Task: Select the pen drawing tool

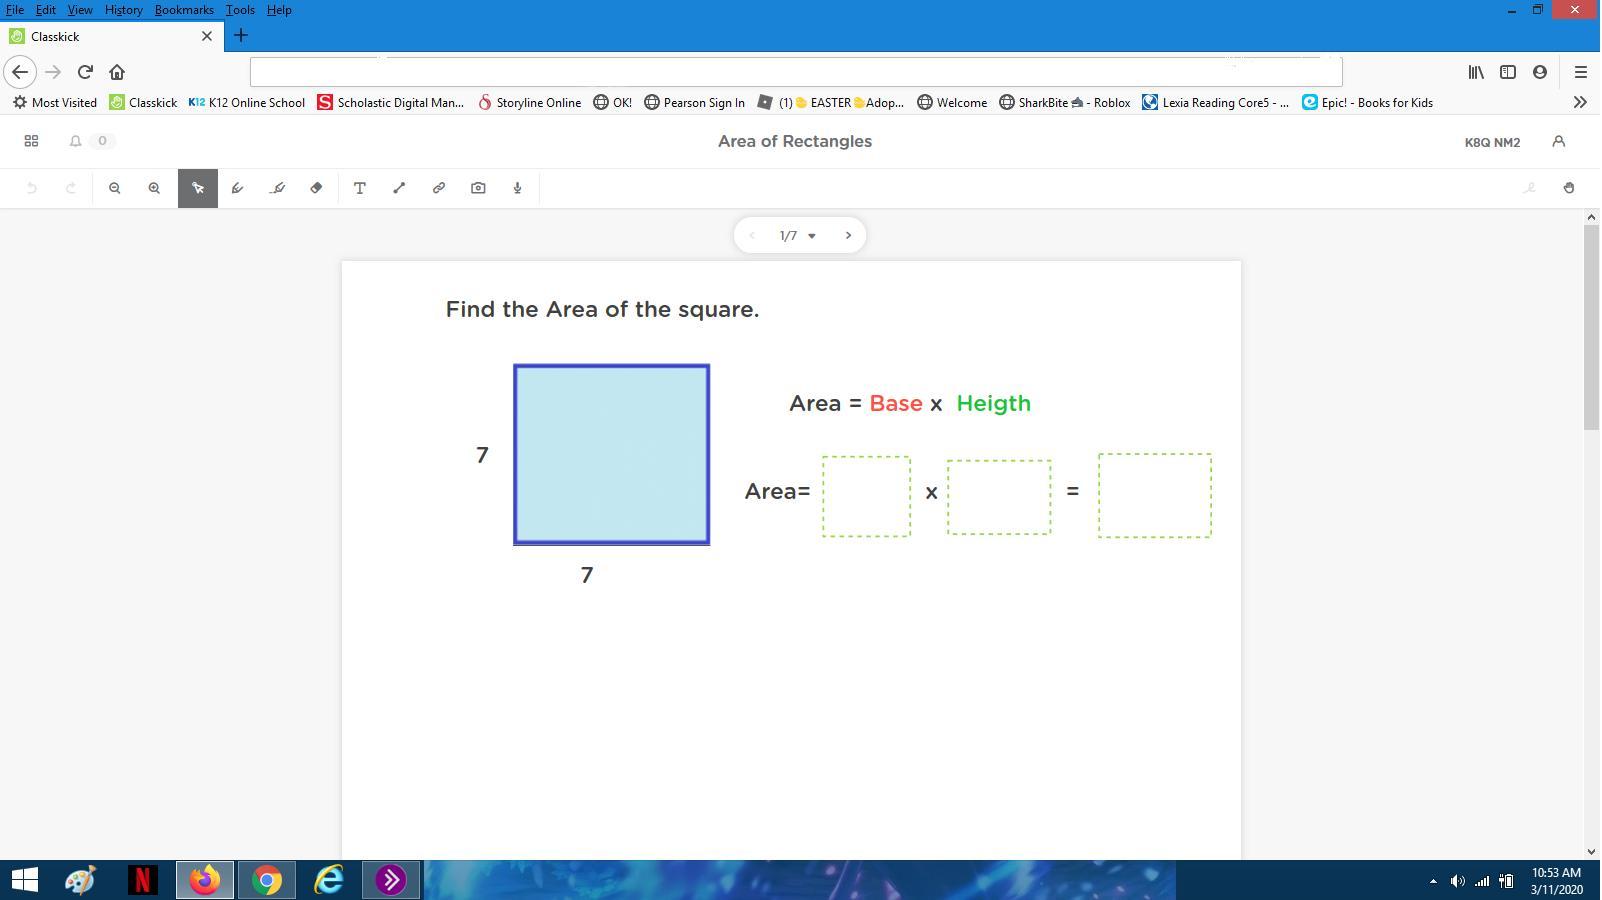Action: click(238, 188)
